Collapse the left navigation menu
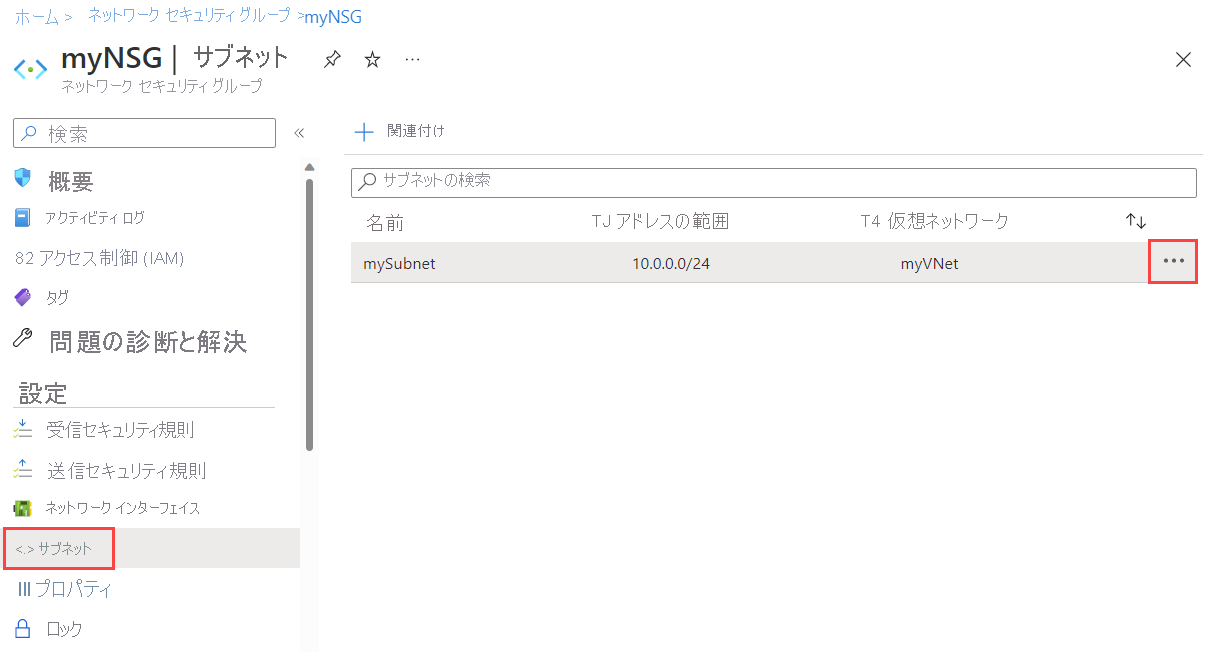 298,133
